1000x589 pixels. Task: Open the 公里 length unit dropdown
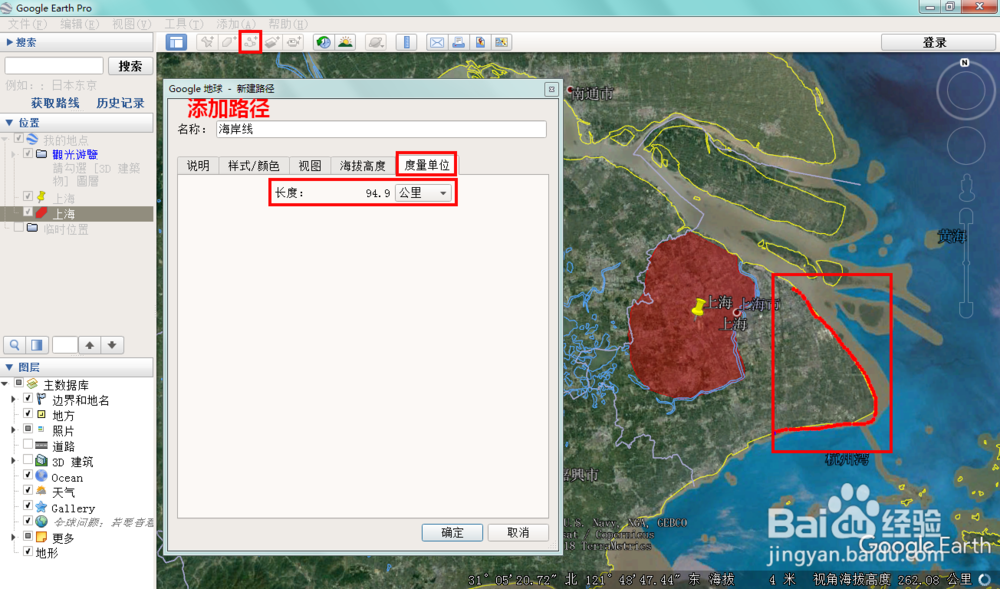pyautogui.click(x=423, y=193)
